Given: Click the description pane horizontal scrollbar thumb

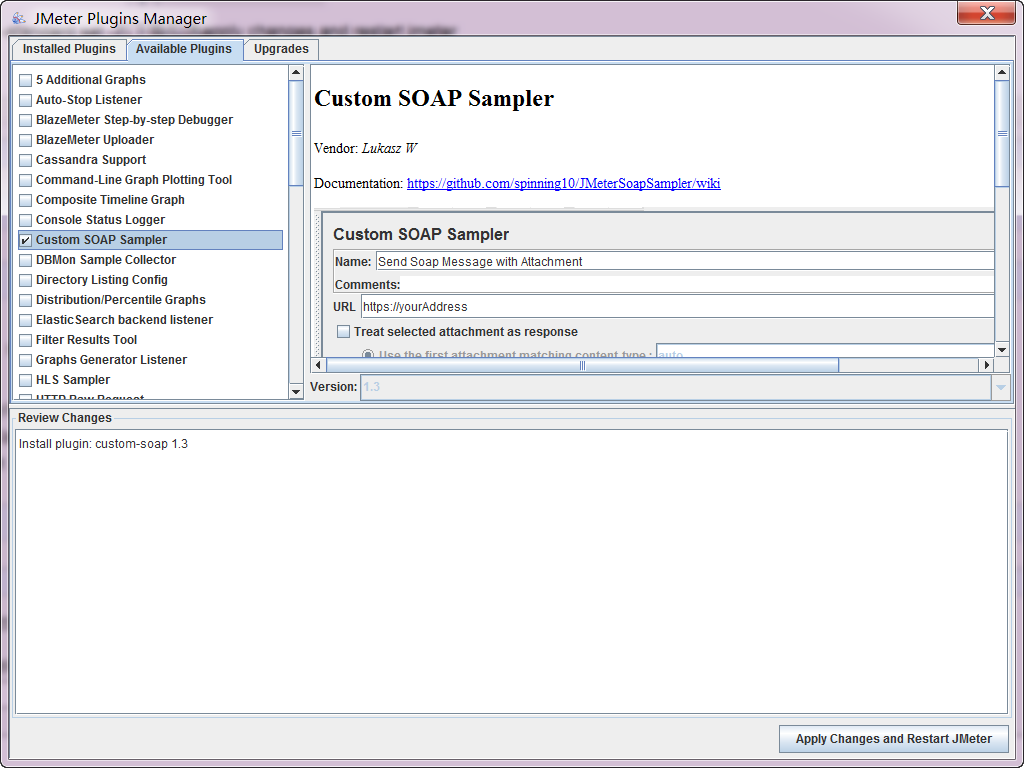Looking at the screenshot, I should pyautogui.click(x=582, y=365).
